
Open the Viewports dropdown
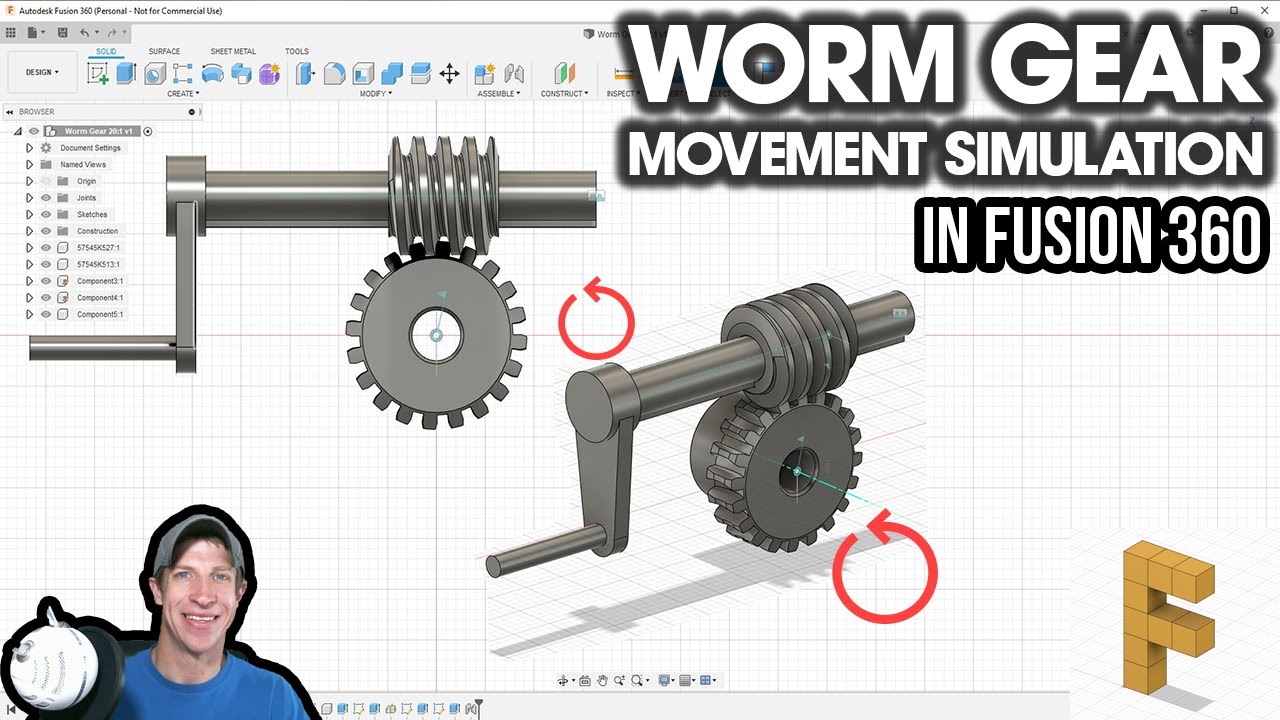tap(708, 681)
